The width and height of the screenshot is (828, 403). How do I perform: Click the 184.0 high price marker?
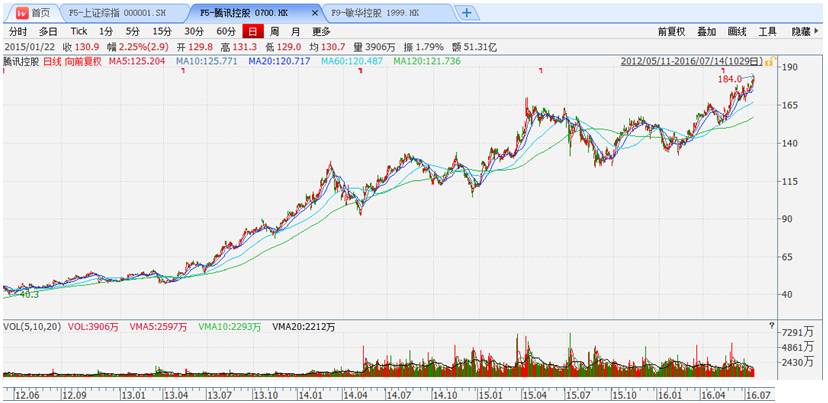coord(730,79)
